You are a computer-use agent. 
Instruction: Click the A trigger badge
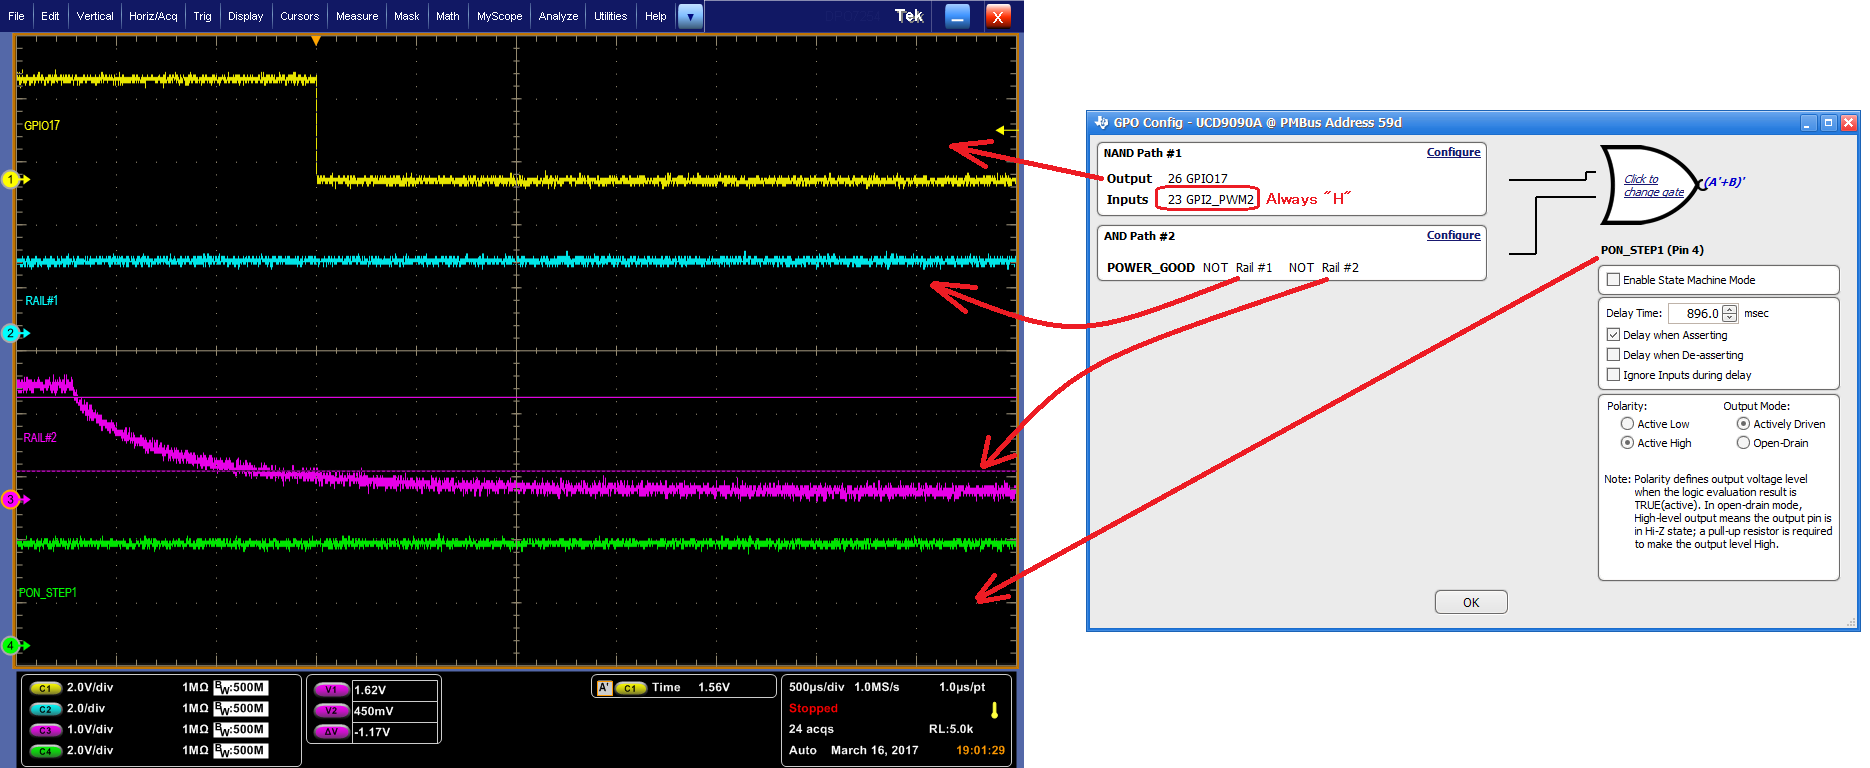click(x=604, y=688)
